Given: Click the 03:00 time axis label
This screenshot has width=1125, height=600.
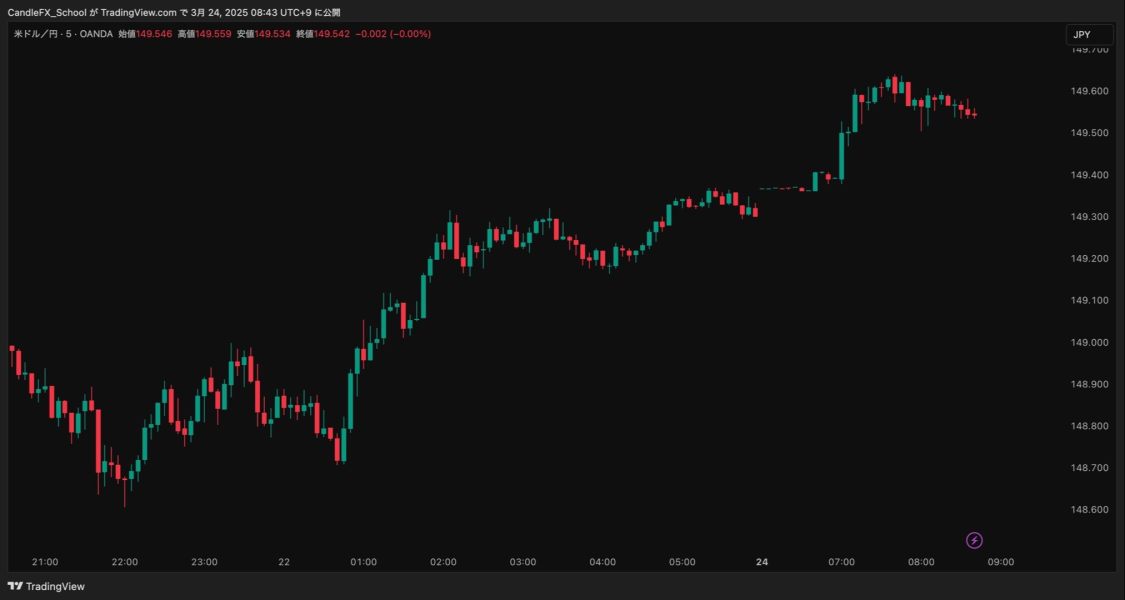Looking at the screenshot, I should (523, 562).
